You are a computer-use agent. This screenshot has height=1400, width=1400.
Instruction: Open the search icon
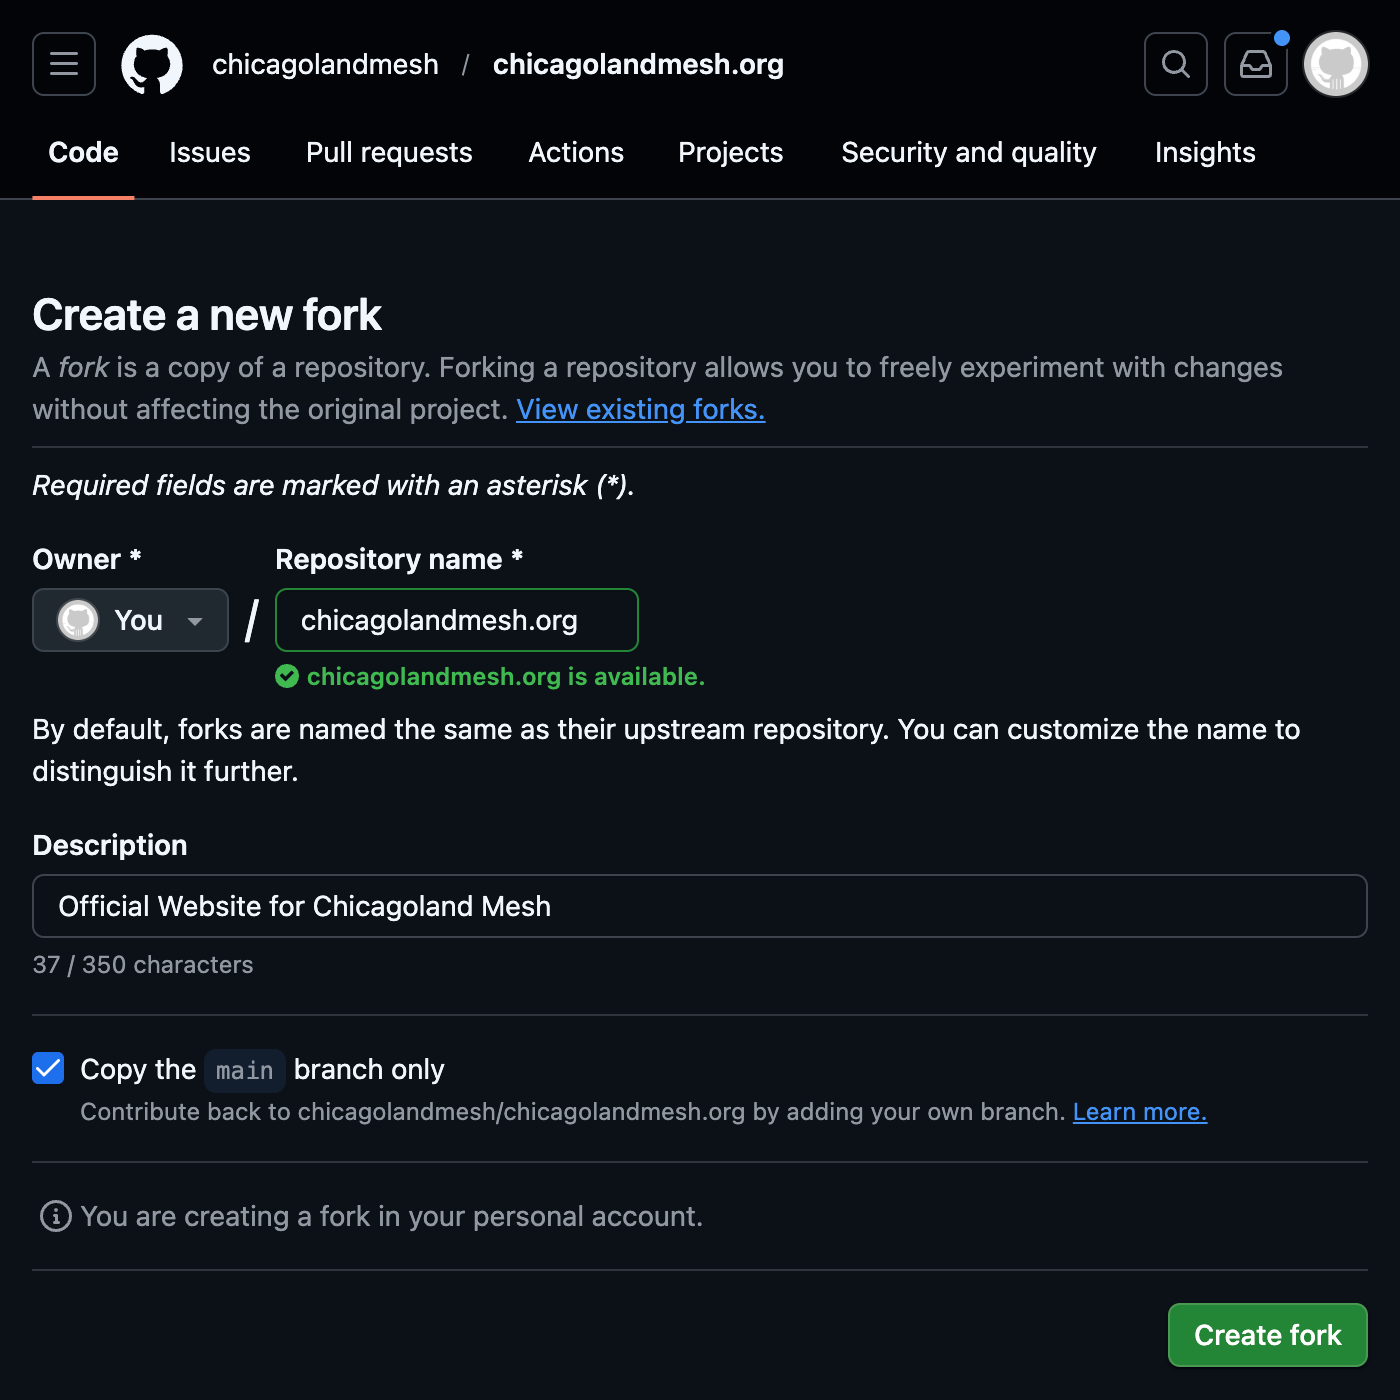coord(1175,63)
